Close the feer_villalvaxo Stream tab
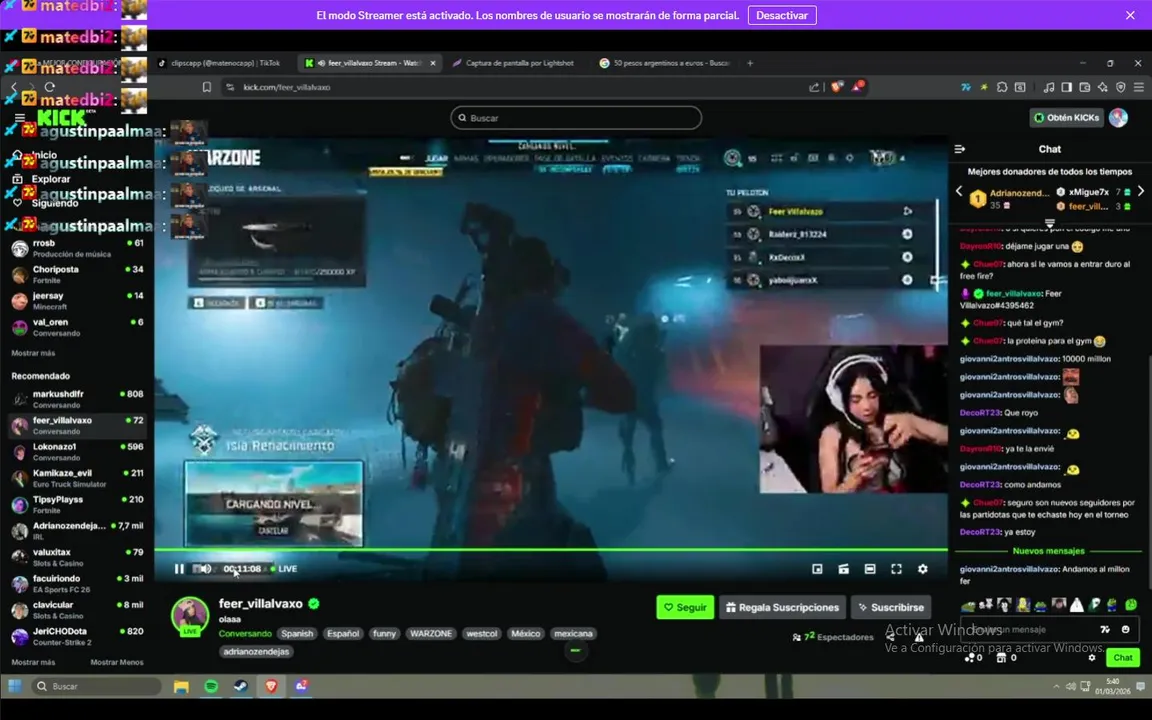Screen dimensions: 1152x720 tap(433, 63)
